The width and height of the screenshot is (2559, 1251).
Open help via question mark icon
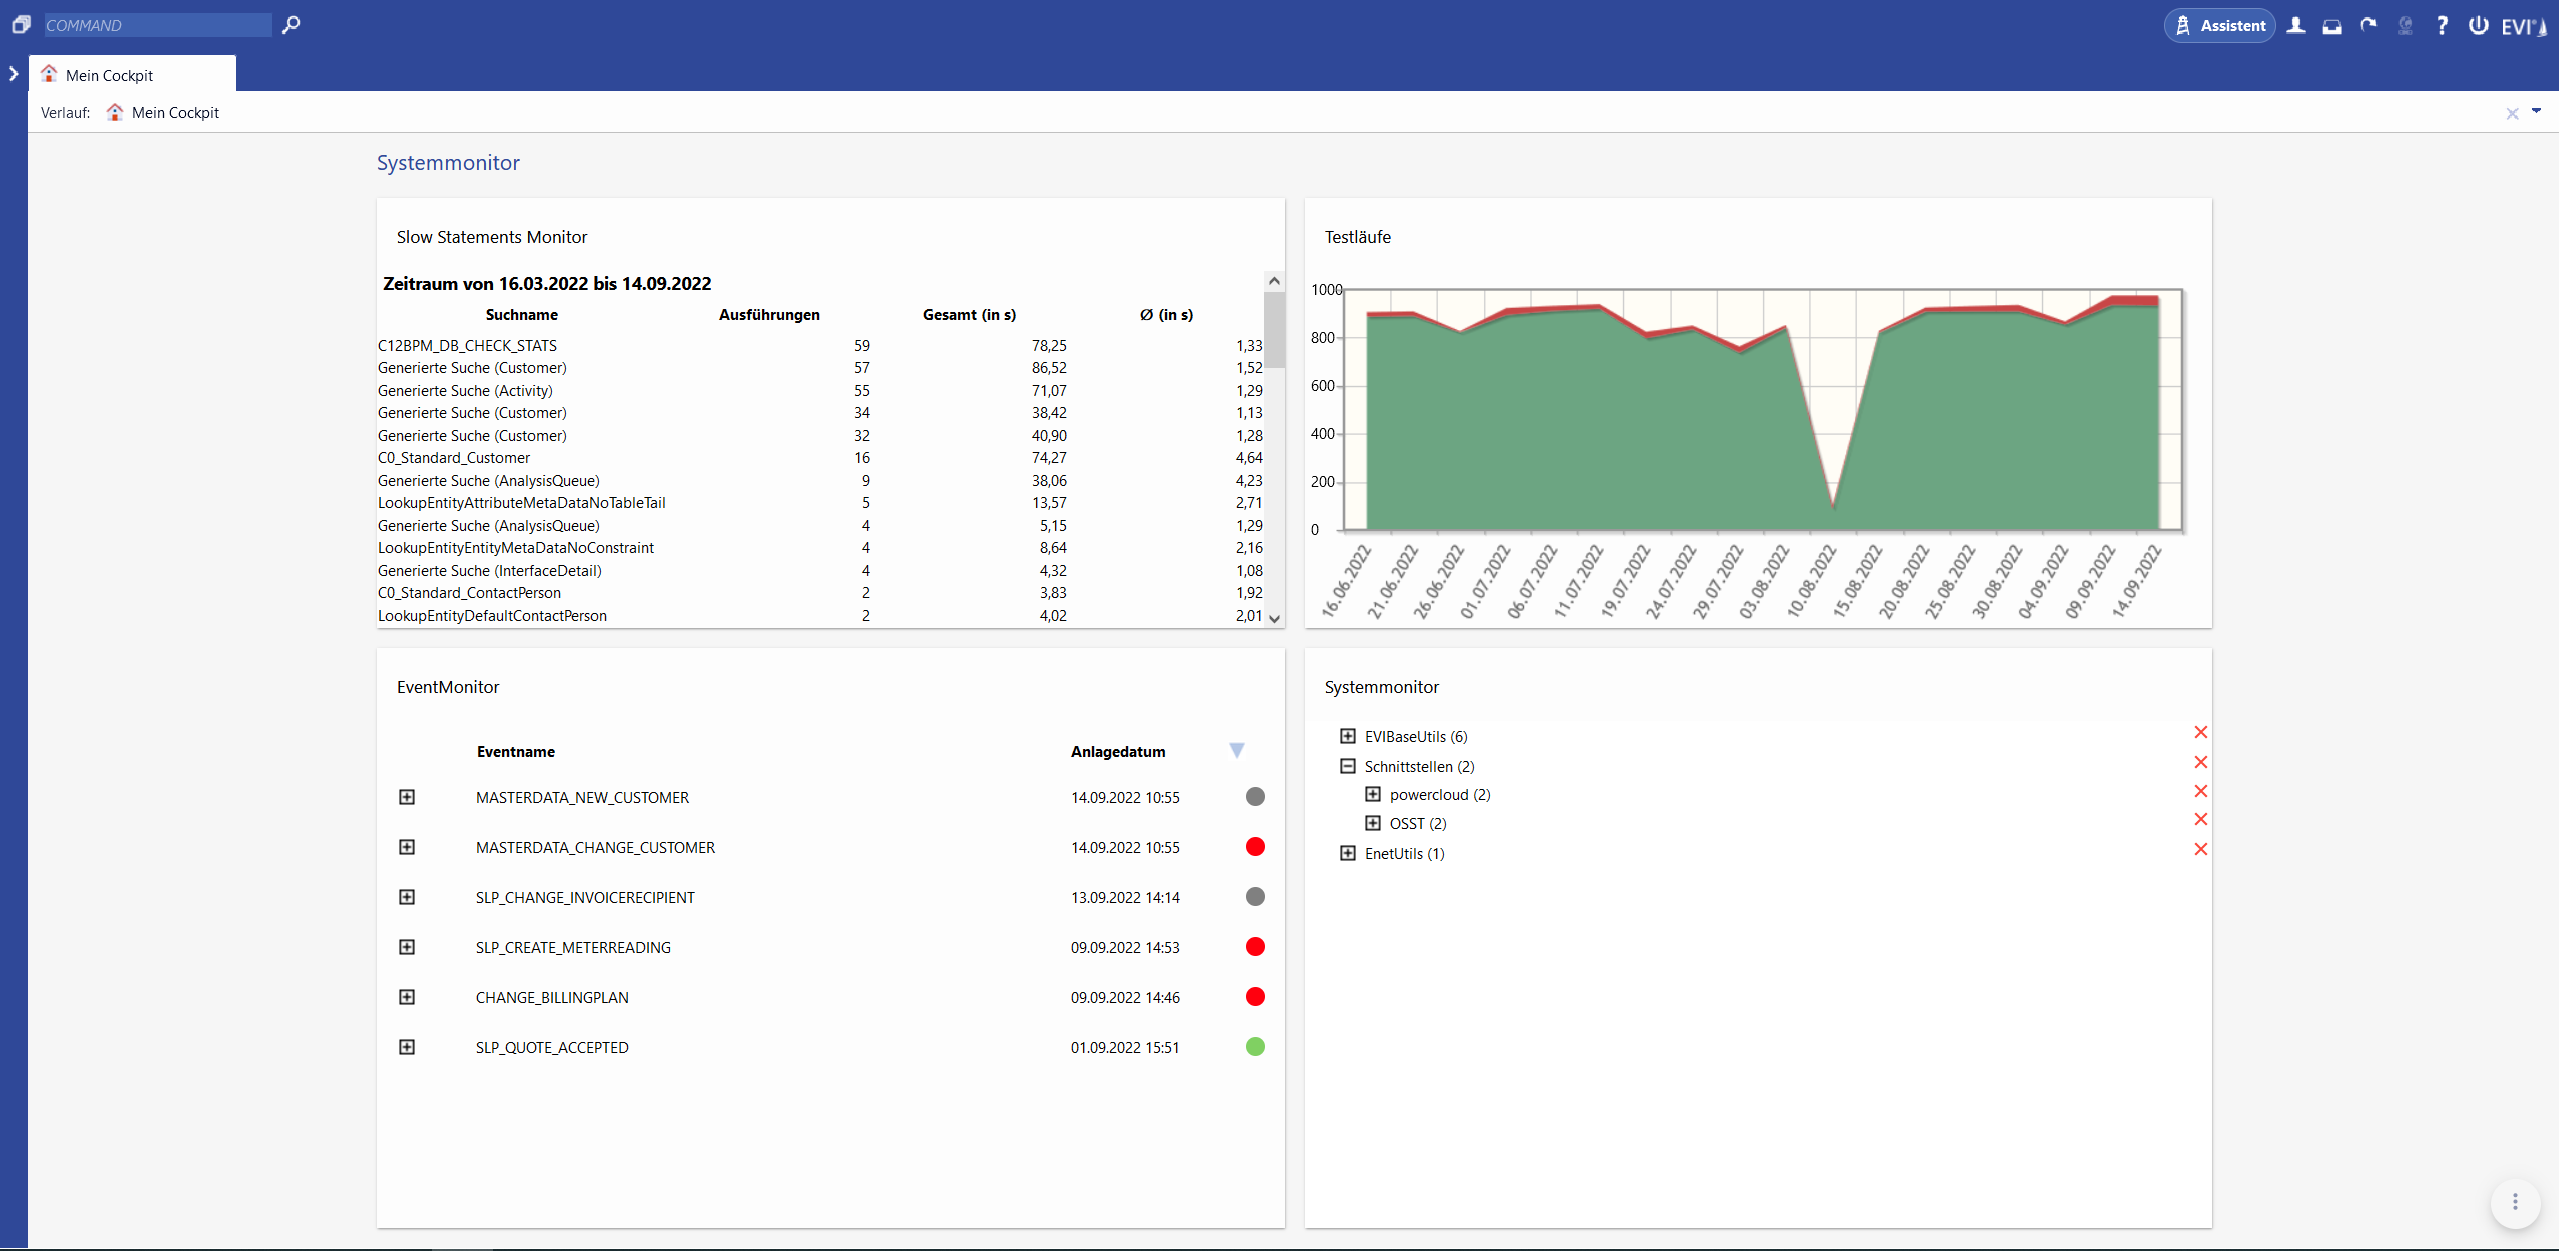[2442, 26]
